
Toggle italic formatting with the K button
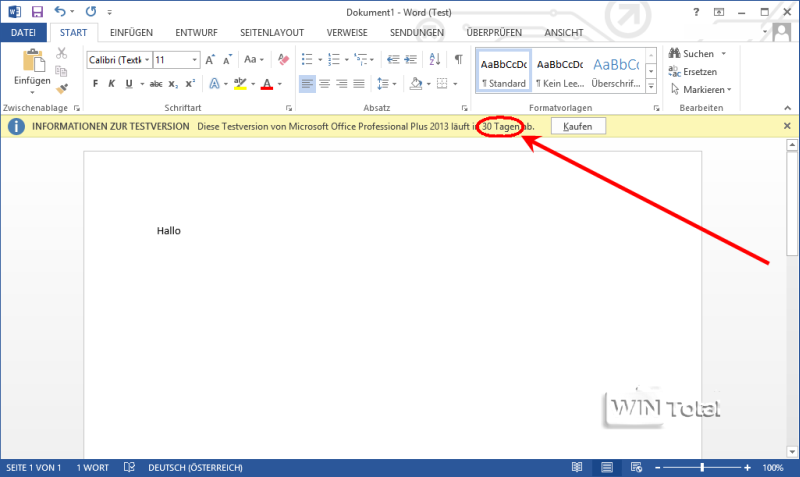(x=112, y=84)
